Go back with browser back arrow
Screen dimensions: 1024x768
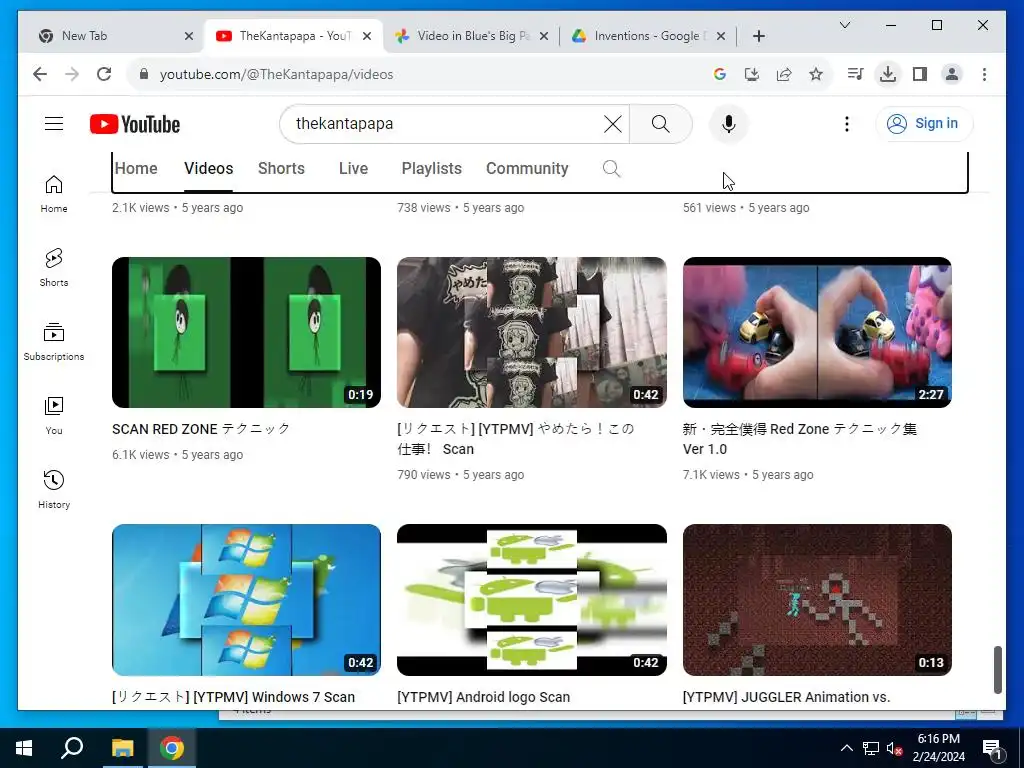tap(40, 74)
